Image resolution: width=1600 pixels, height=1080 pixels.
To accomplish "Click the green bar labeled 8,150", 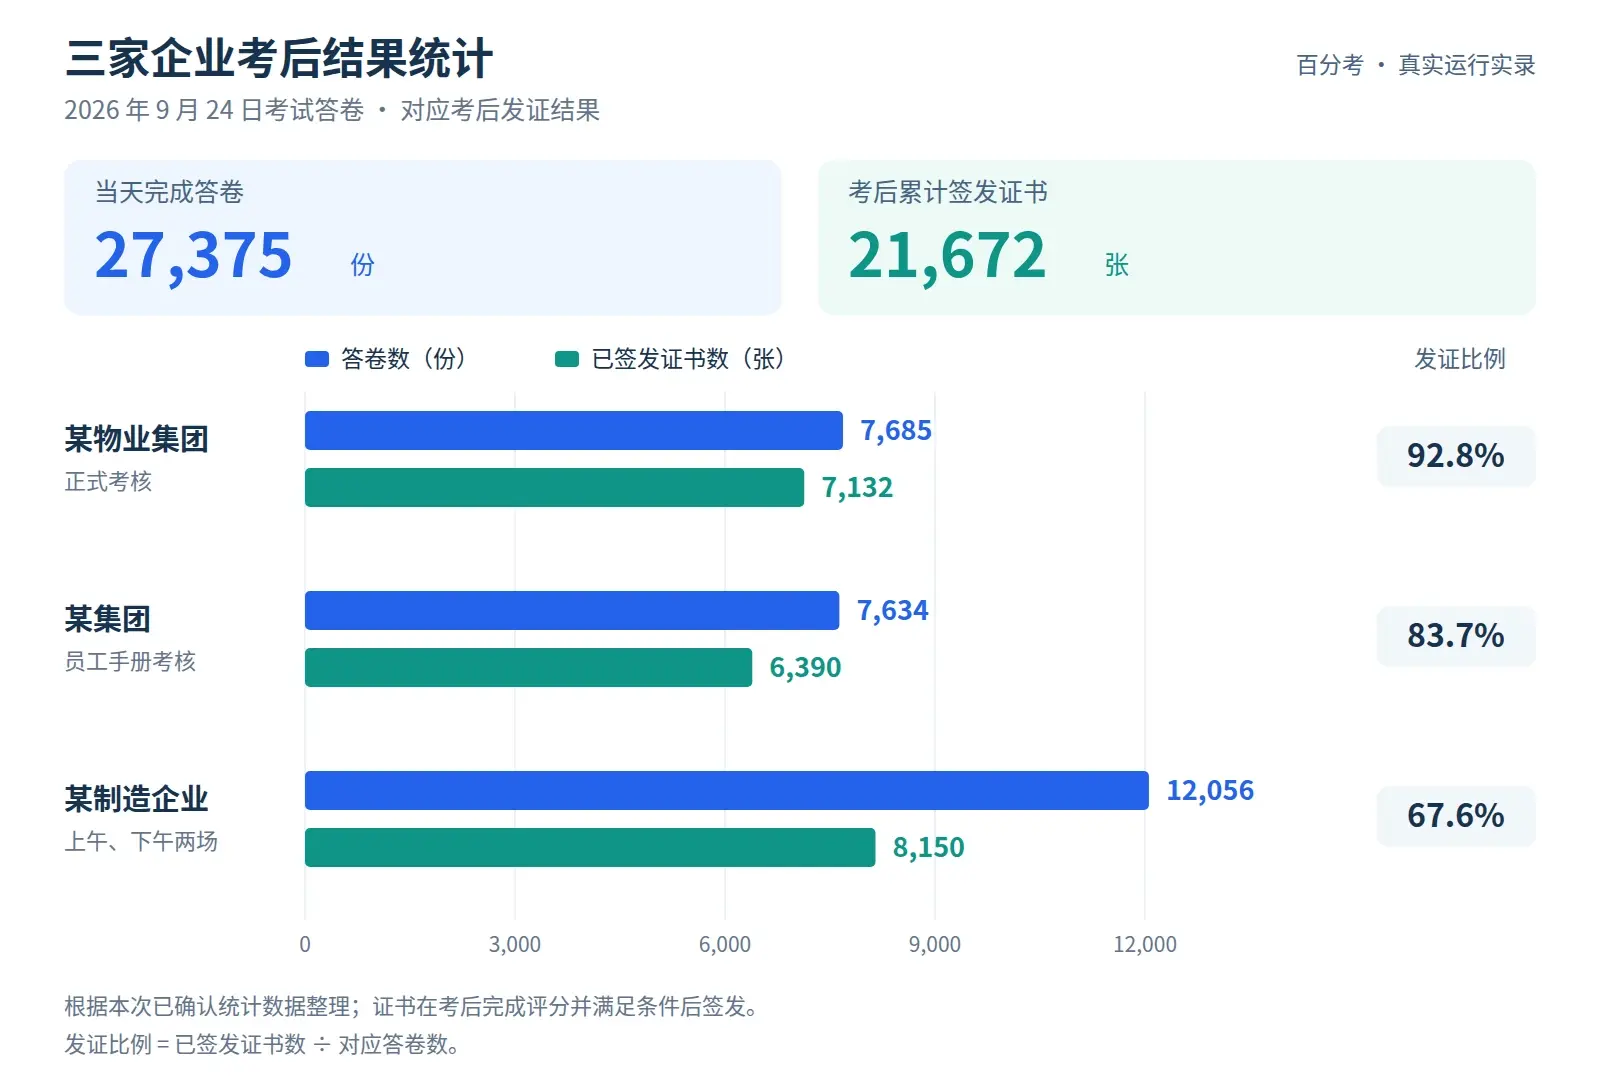I will (x=590, y=848).
